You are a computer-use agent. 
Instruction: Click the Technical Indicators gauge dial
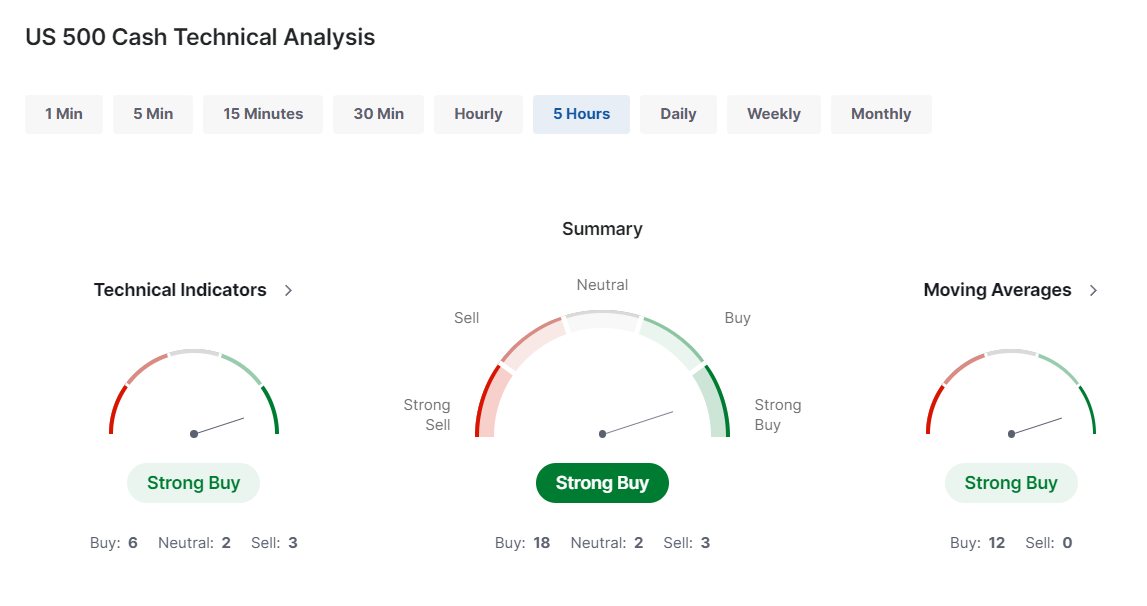coord(194,393)
